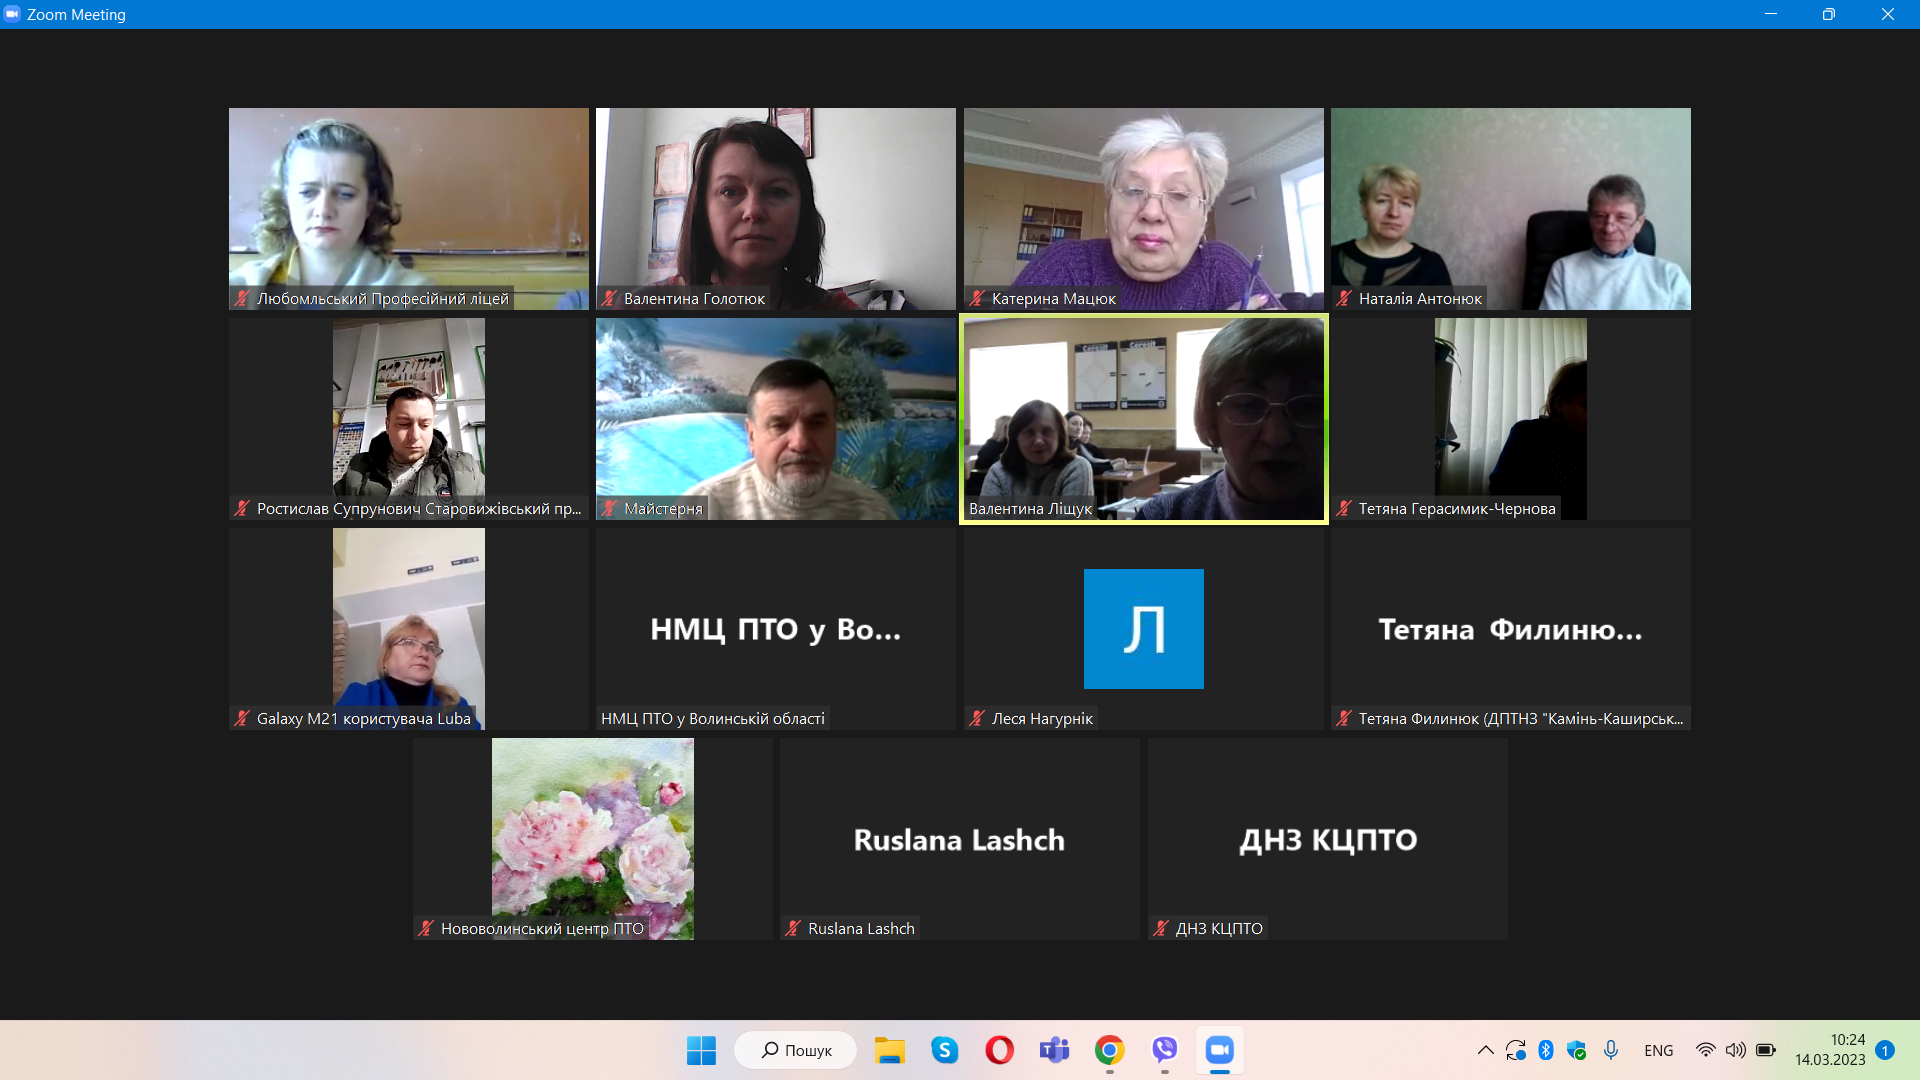Switch the ENG input language

(x=1658, y=1050)
